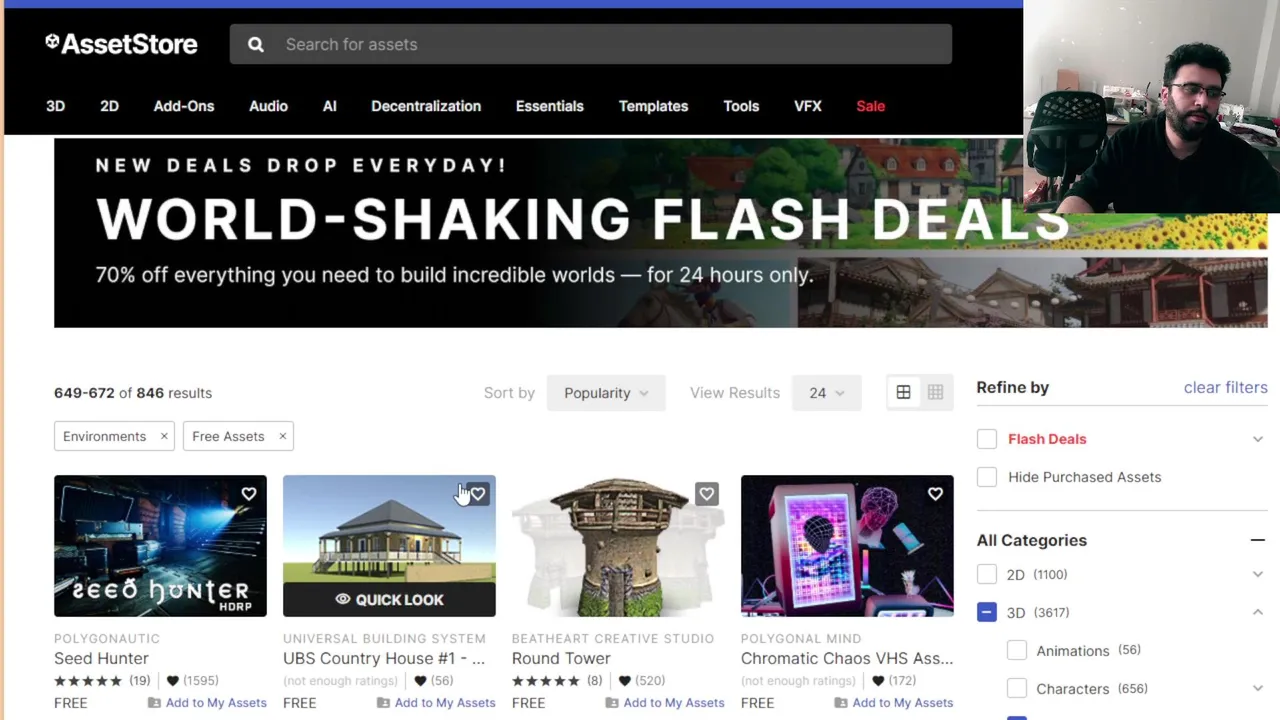This screenshot has width=1280, height=720.
Task: Open Chromatic Chaos VHS title link
Action: pyautogui.click(x=847, y=659)
